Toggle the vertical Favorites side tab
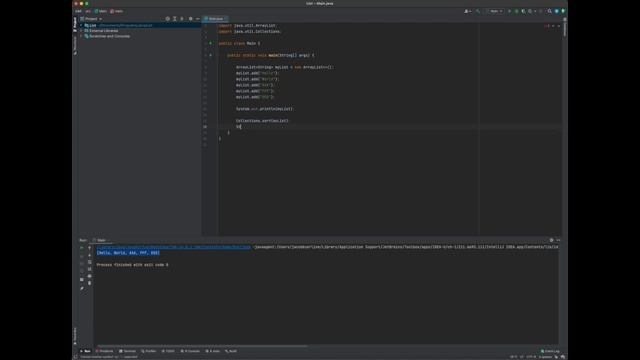 [x=75, y=336]
